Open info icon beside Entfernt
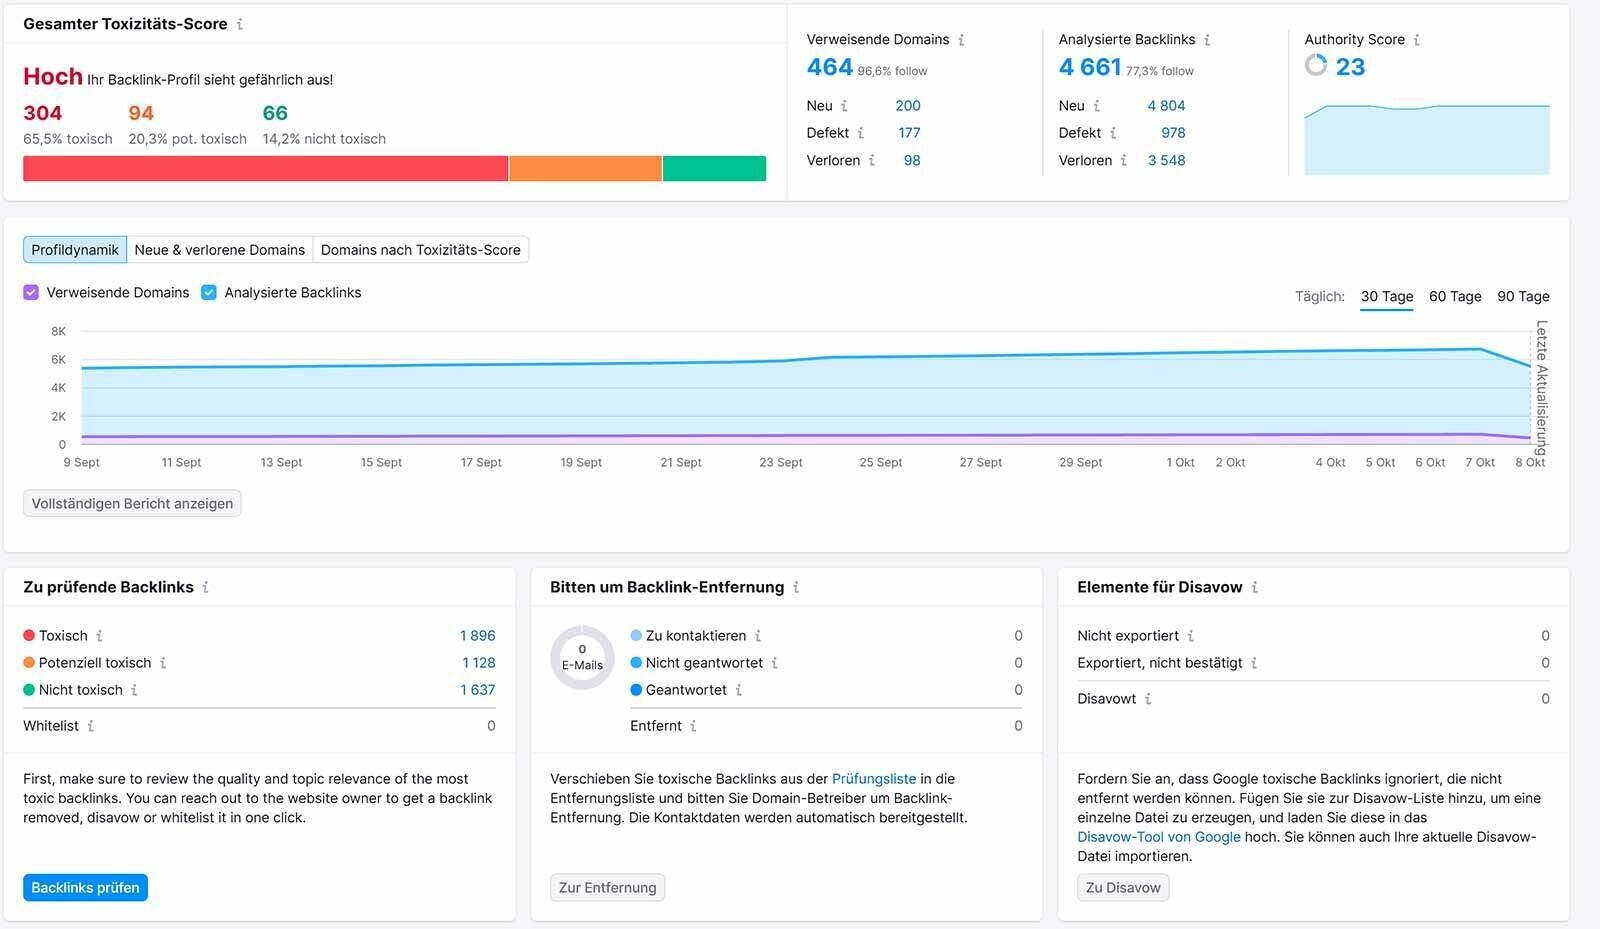This screenshot has height=929, width=1600. (693, 726)
